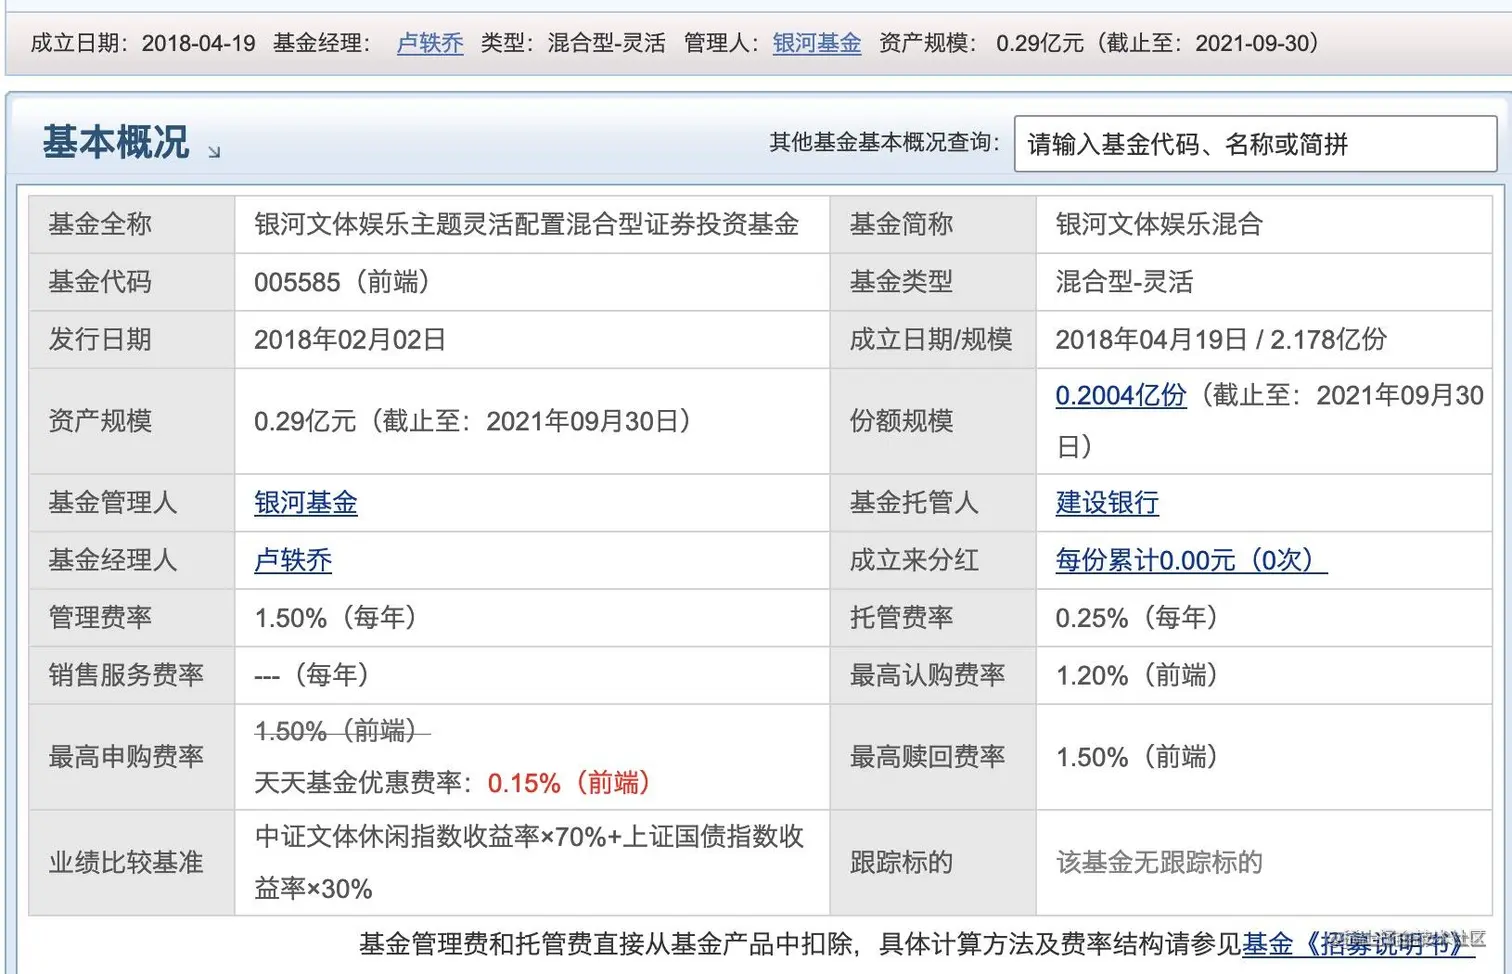Click the fund code search input box
The width and height of the screenshot is (1512, 974).
click(x=1253, y=143)
